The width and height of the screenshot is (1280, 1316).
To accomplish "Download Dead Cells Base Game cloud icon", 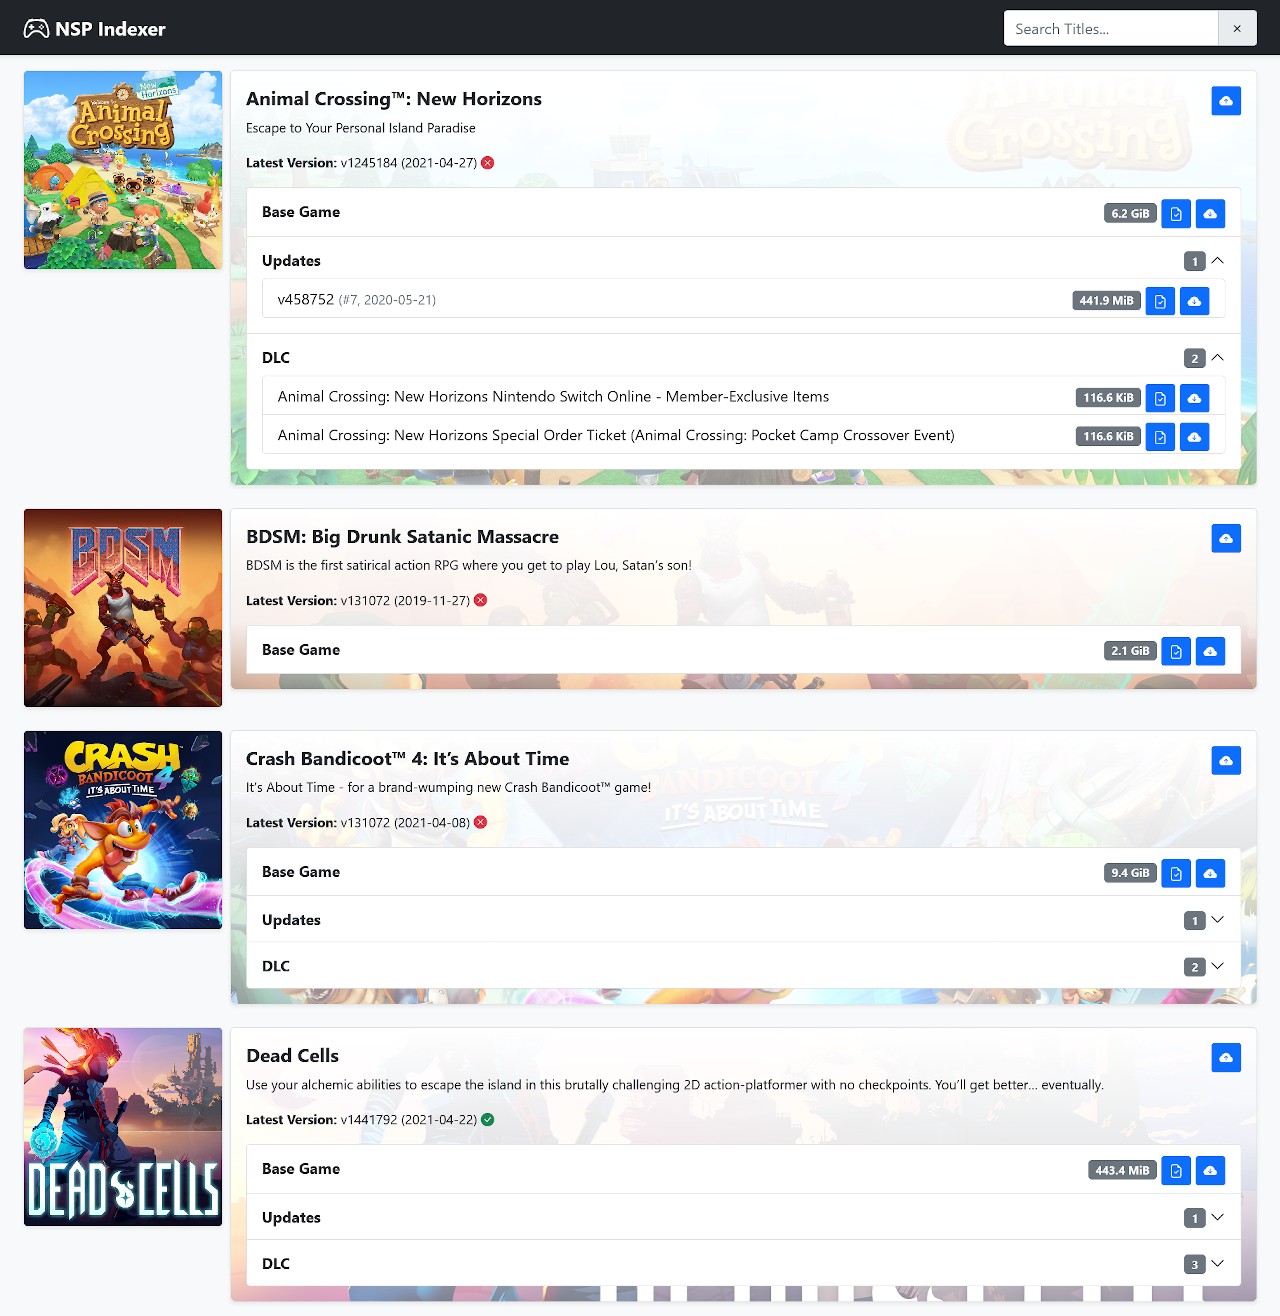I will tap(1210, 1171).
